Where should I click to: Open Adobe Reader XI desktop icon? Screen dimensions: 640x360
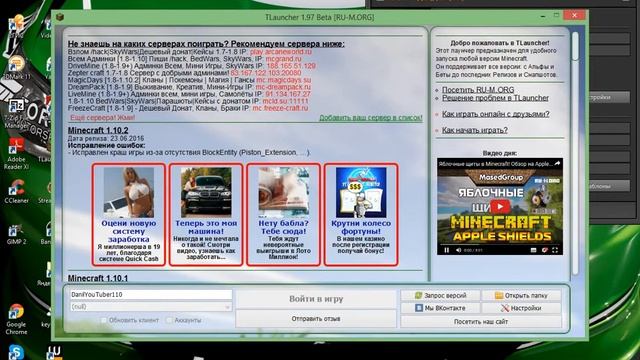coord(16,154)
